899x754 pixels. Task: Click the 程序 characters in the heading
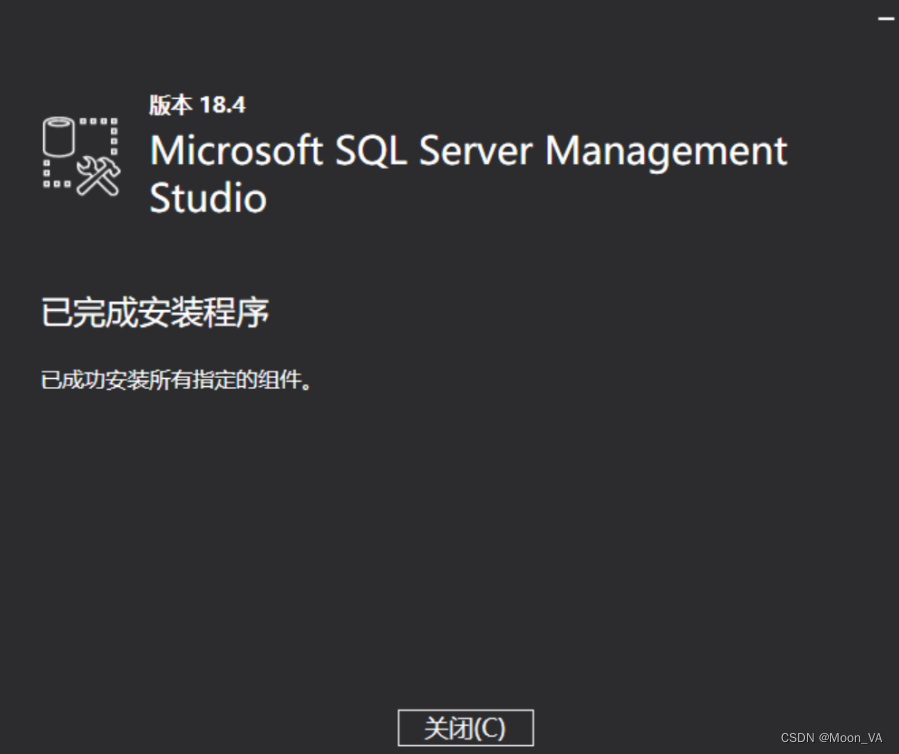236,312
